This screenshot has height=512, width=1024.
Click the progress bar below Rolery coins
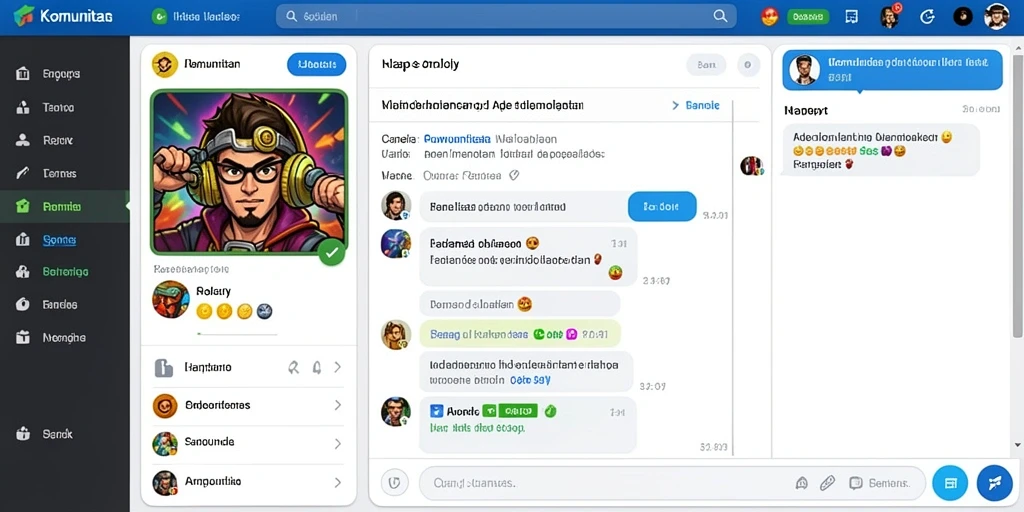(237, 334)
